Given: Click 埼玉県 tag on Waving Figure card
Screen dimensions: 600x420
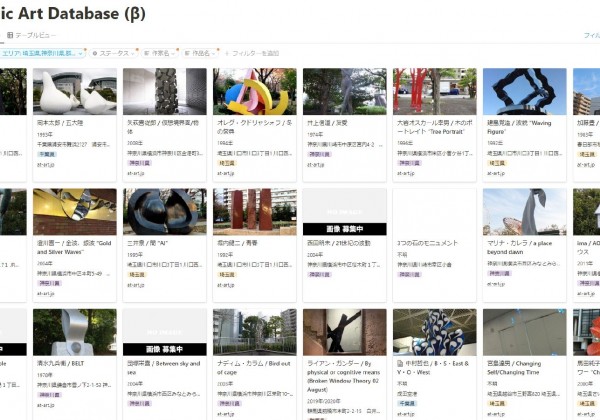Looking at the screenshot, I should point(497,163).
